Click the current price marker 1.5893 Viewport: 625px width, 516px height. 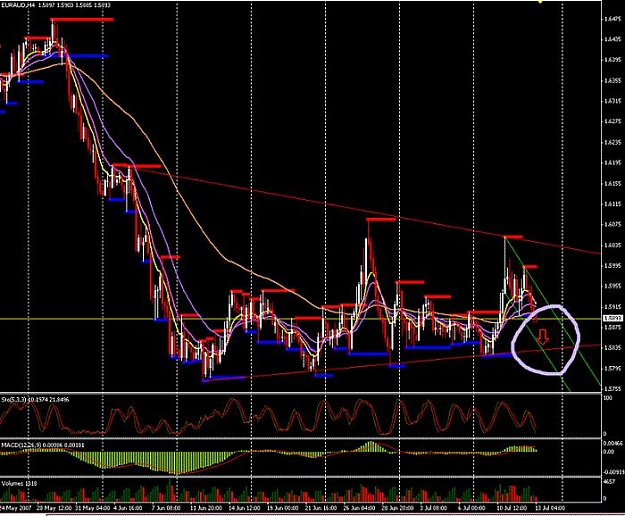click(613, 318)
